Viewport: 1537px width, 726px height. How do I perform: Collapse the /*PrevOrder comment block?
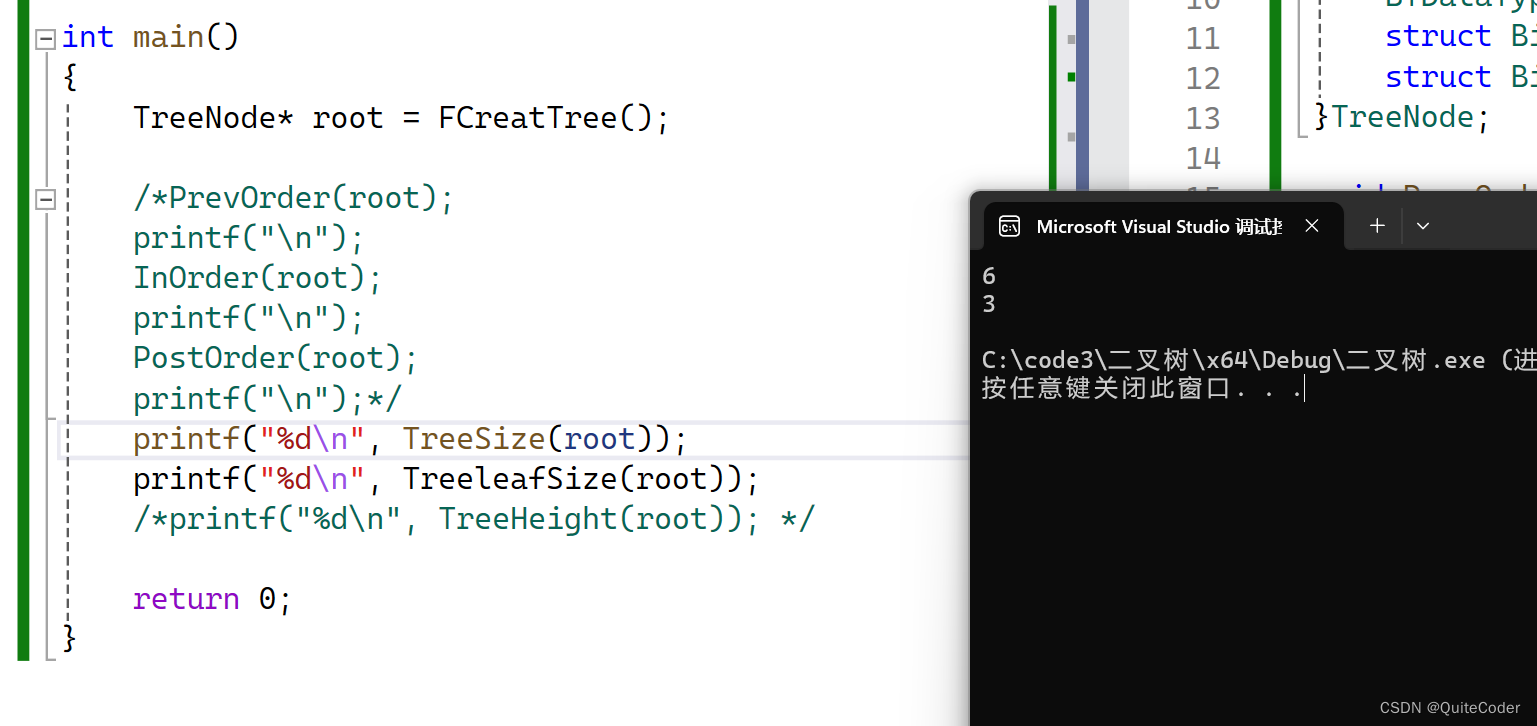coord(45,200)
